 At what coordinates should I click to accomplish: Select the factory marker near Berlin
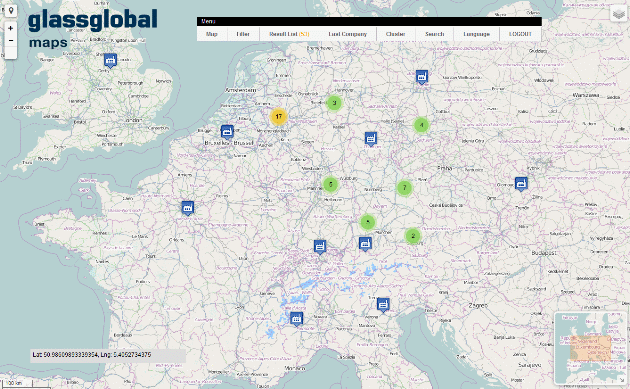coord(421,77)
